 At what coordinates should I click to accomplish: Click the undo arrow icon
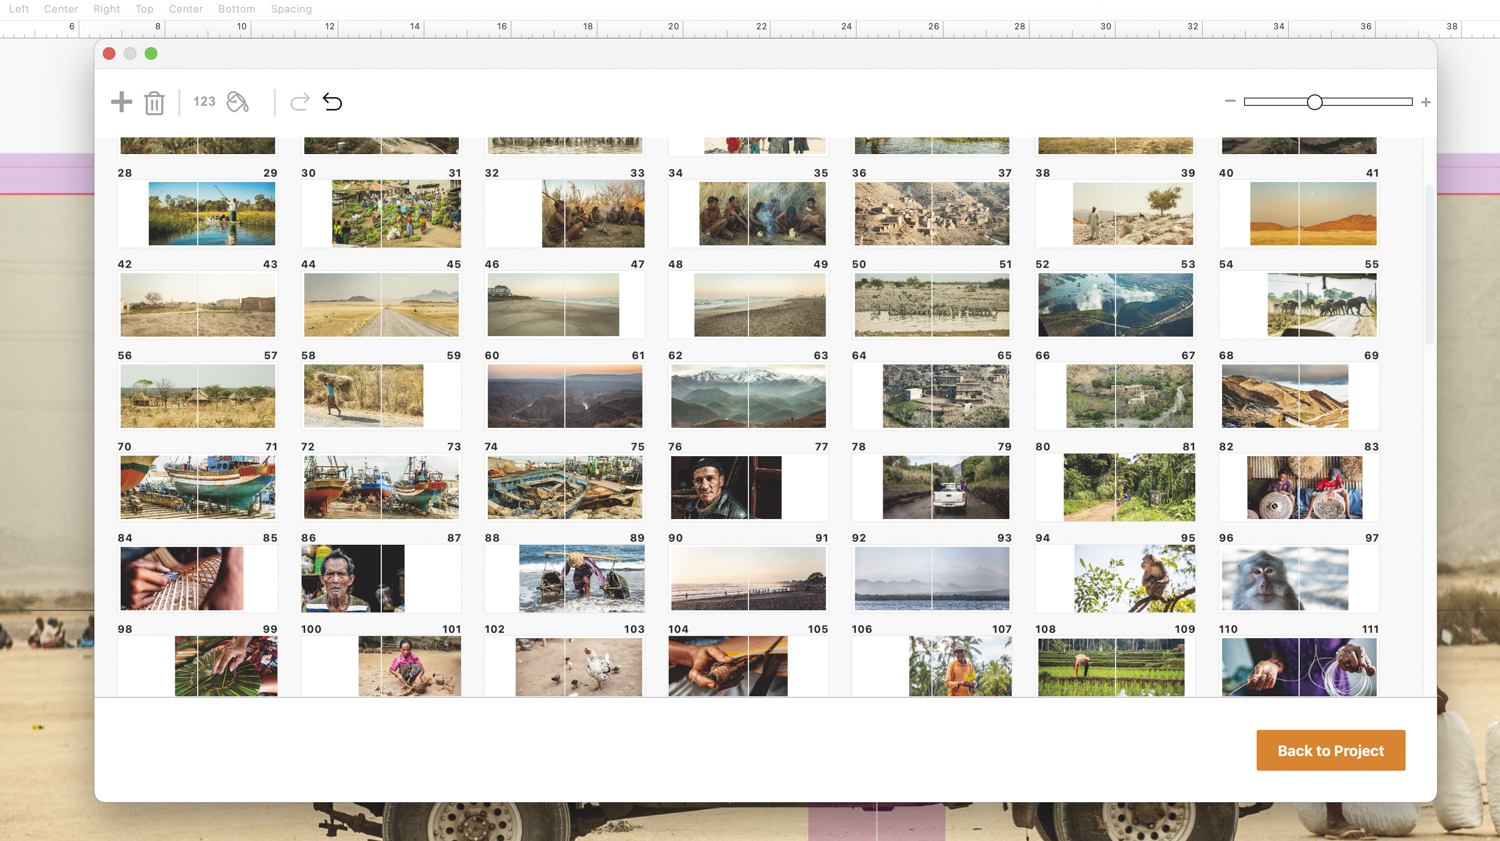click(333, 102)
